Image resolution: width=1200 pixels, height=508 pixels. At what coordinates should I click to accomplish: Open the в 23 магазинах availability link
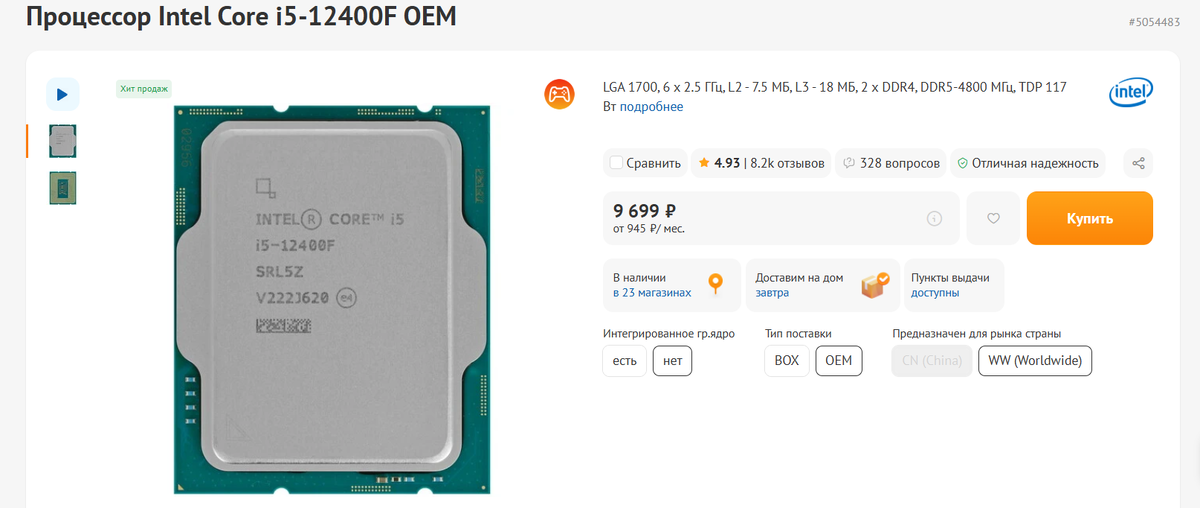pos(652,293)
